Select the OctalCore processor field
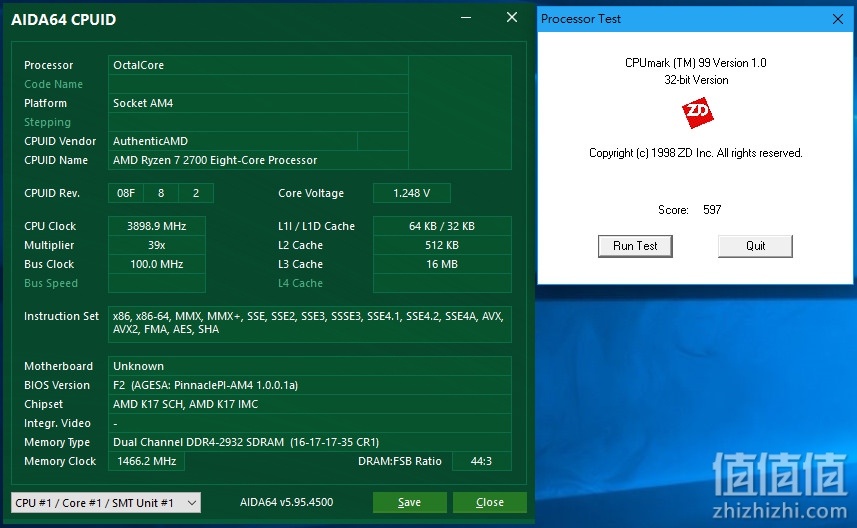Image resolution: width=857 pixels, height=528 pixels. (258, 65)
